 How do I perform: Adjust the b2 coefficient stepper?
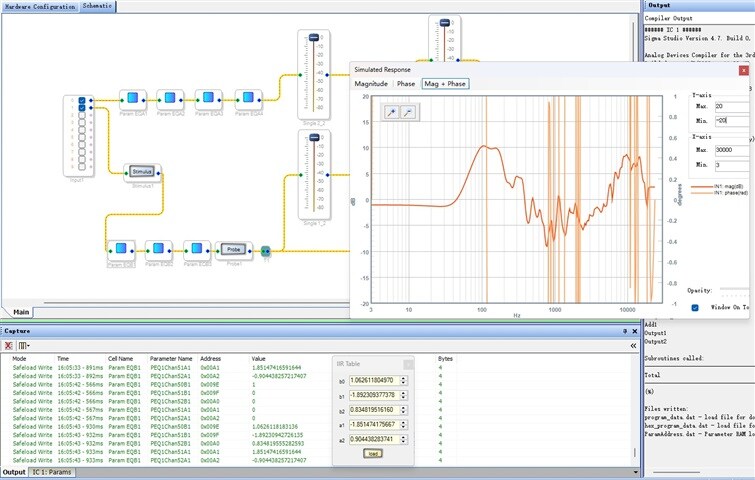[x=404, y=410]
